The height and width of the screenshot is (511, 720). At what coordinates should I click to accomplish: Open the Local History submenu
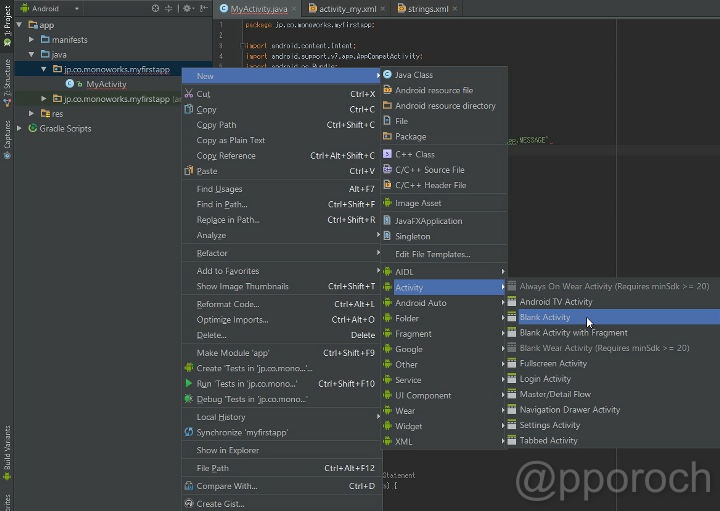point(281,417)
